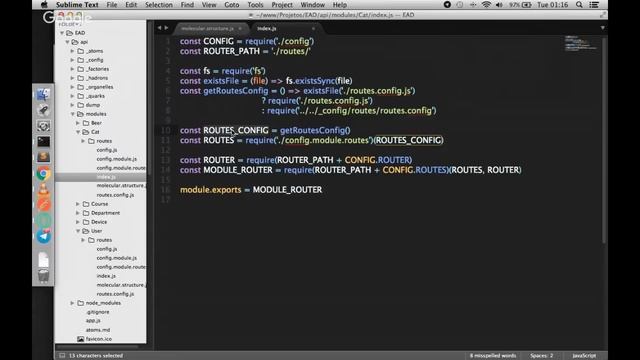Viewport: 640px width, 360px height.
Task: Expand the Beer module folder
Action: [78, 123]
